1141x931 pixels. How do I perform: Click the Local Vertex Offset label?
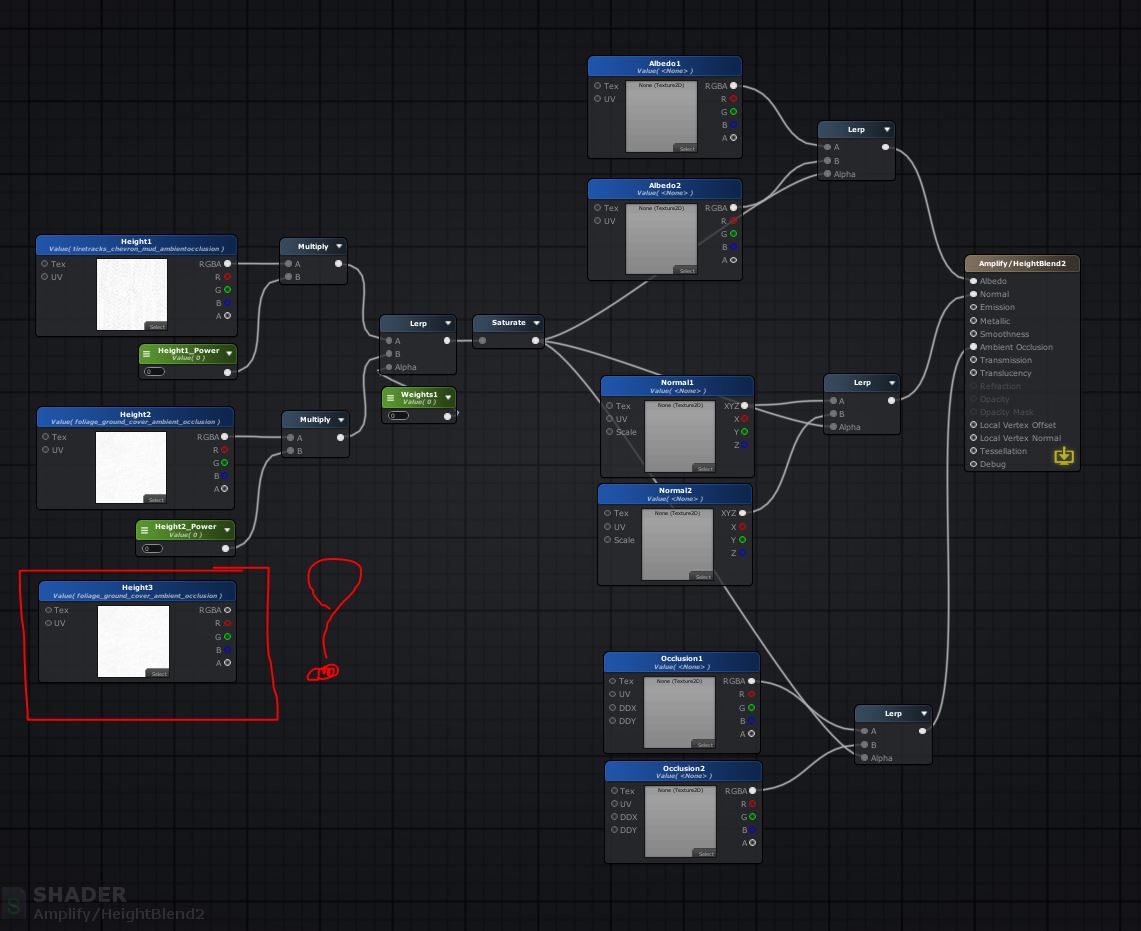click(x=1017, y=425)
